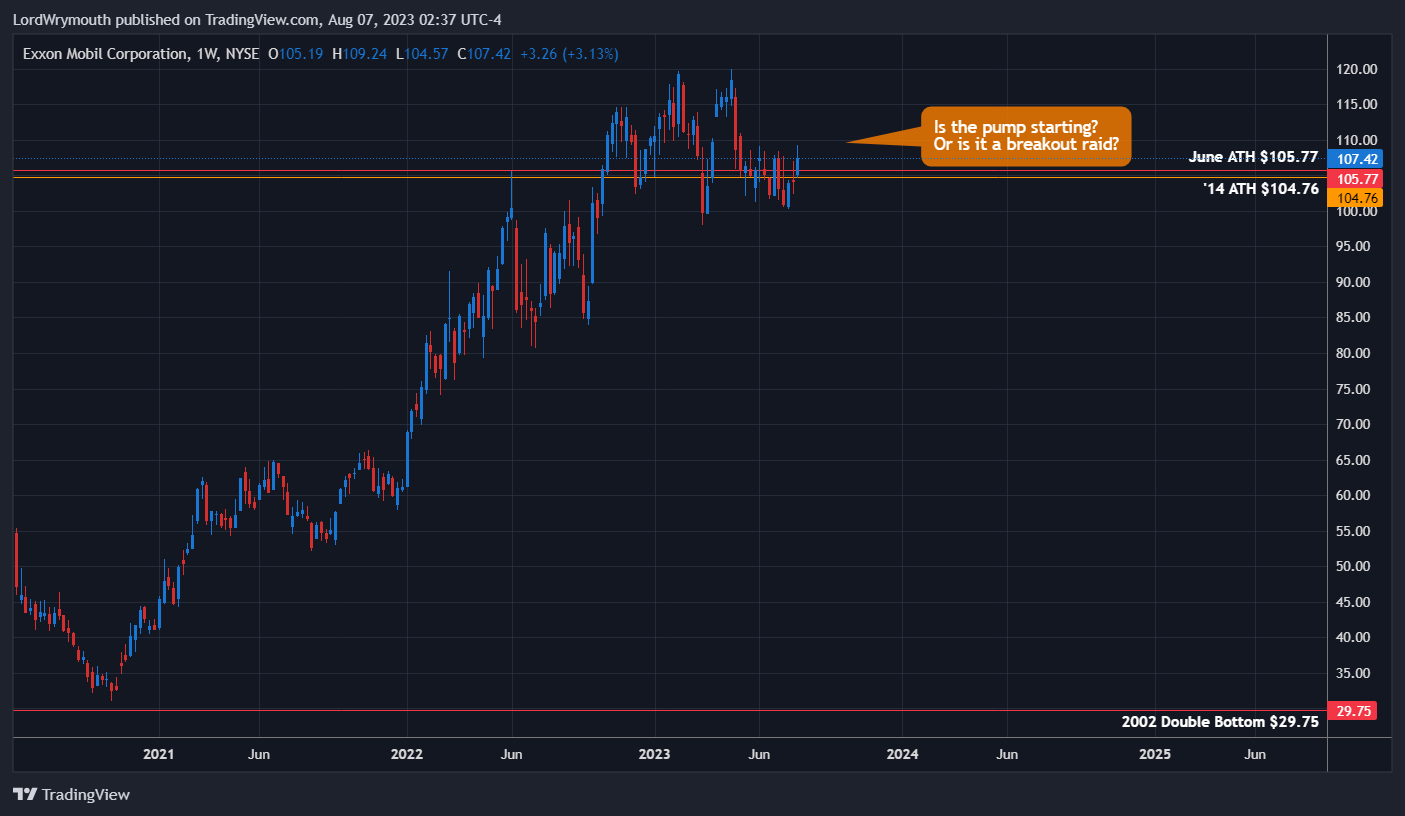Click the 2023 label on time axis
Viewport: 1405px width, 816px height.
point(655,754)
